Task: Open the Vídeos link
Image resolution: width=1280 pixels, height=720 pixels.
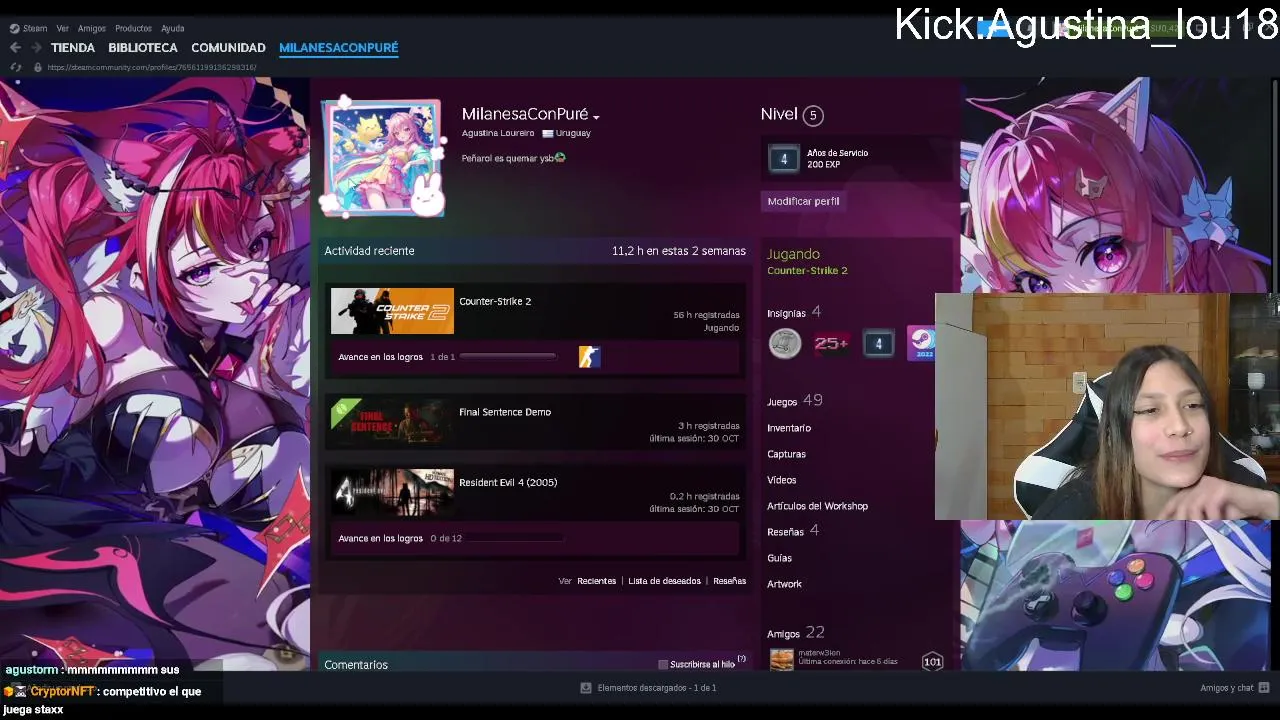Action: pyautogui.click(x=782, y=480)
